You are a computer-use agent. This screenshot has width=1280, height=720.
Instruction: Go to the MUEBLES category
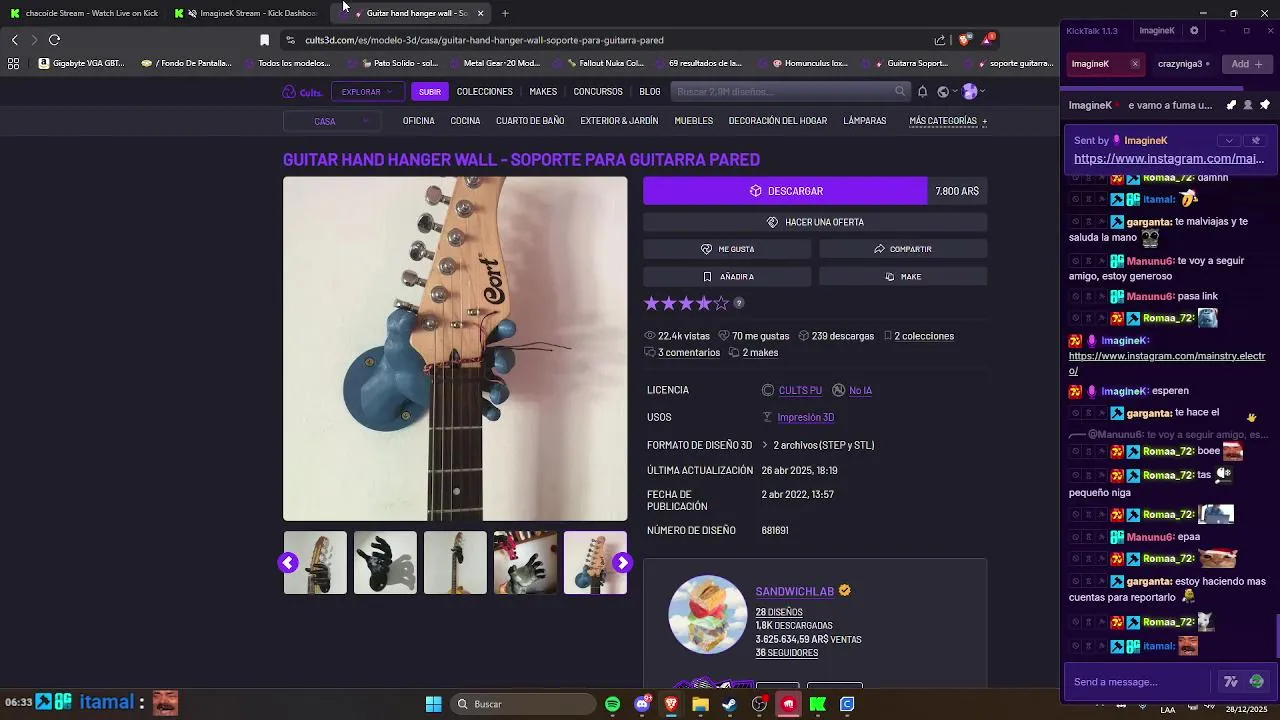tap(694, 121)
